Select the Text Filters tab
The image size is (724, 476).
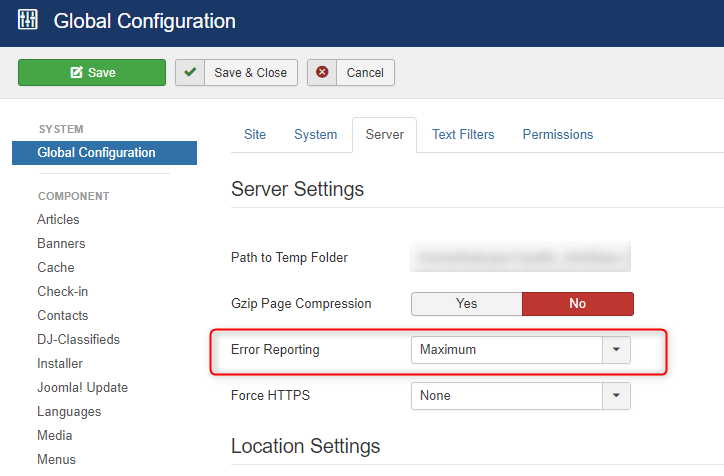463,134
